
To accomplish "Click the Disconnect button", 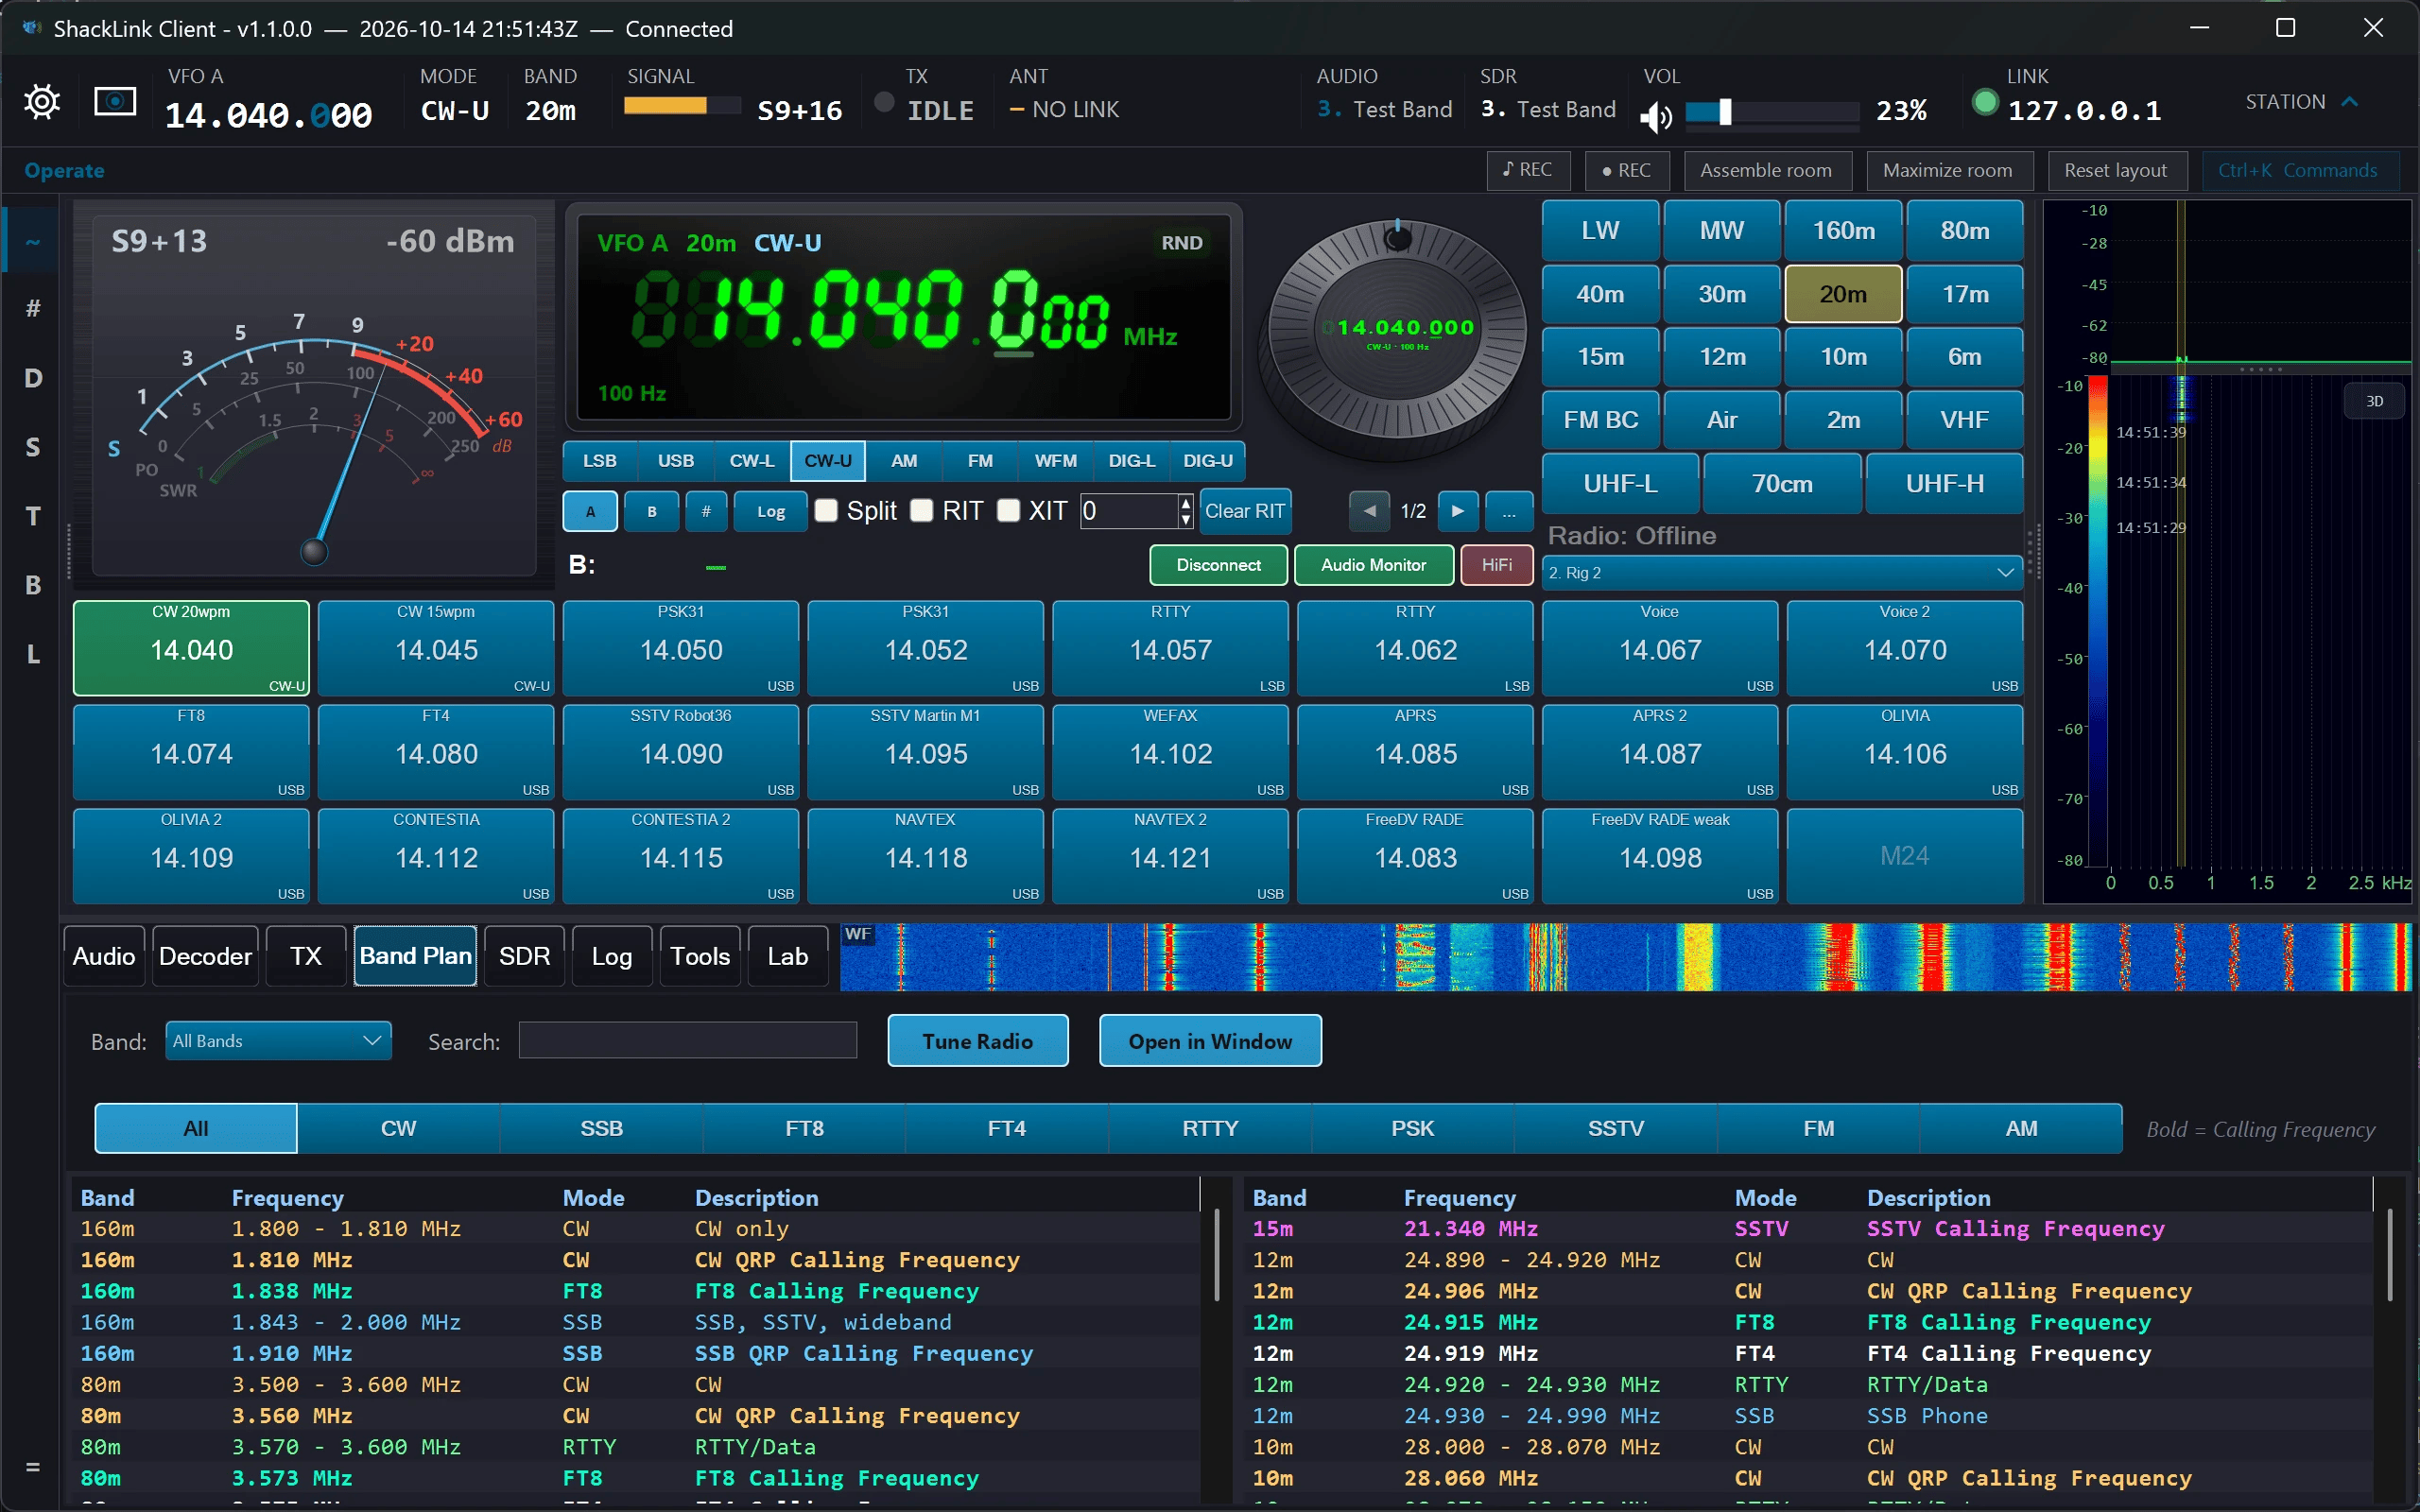I will (x=1218, y=565).
